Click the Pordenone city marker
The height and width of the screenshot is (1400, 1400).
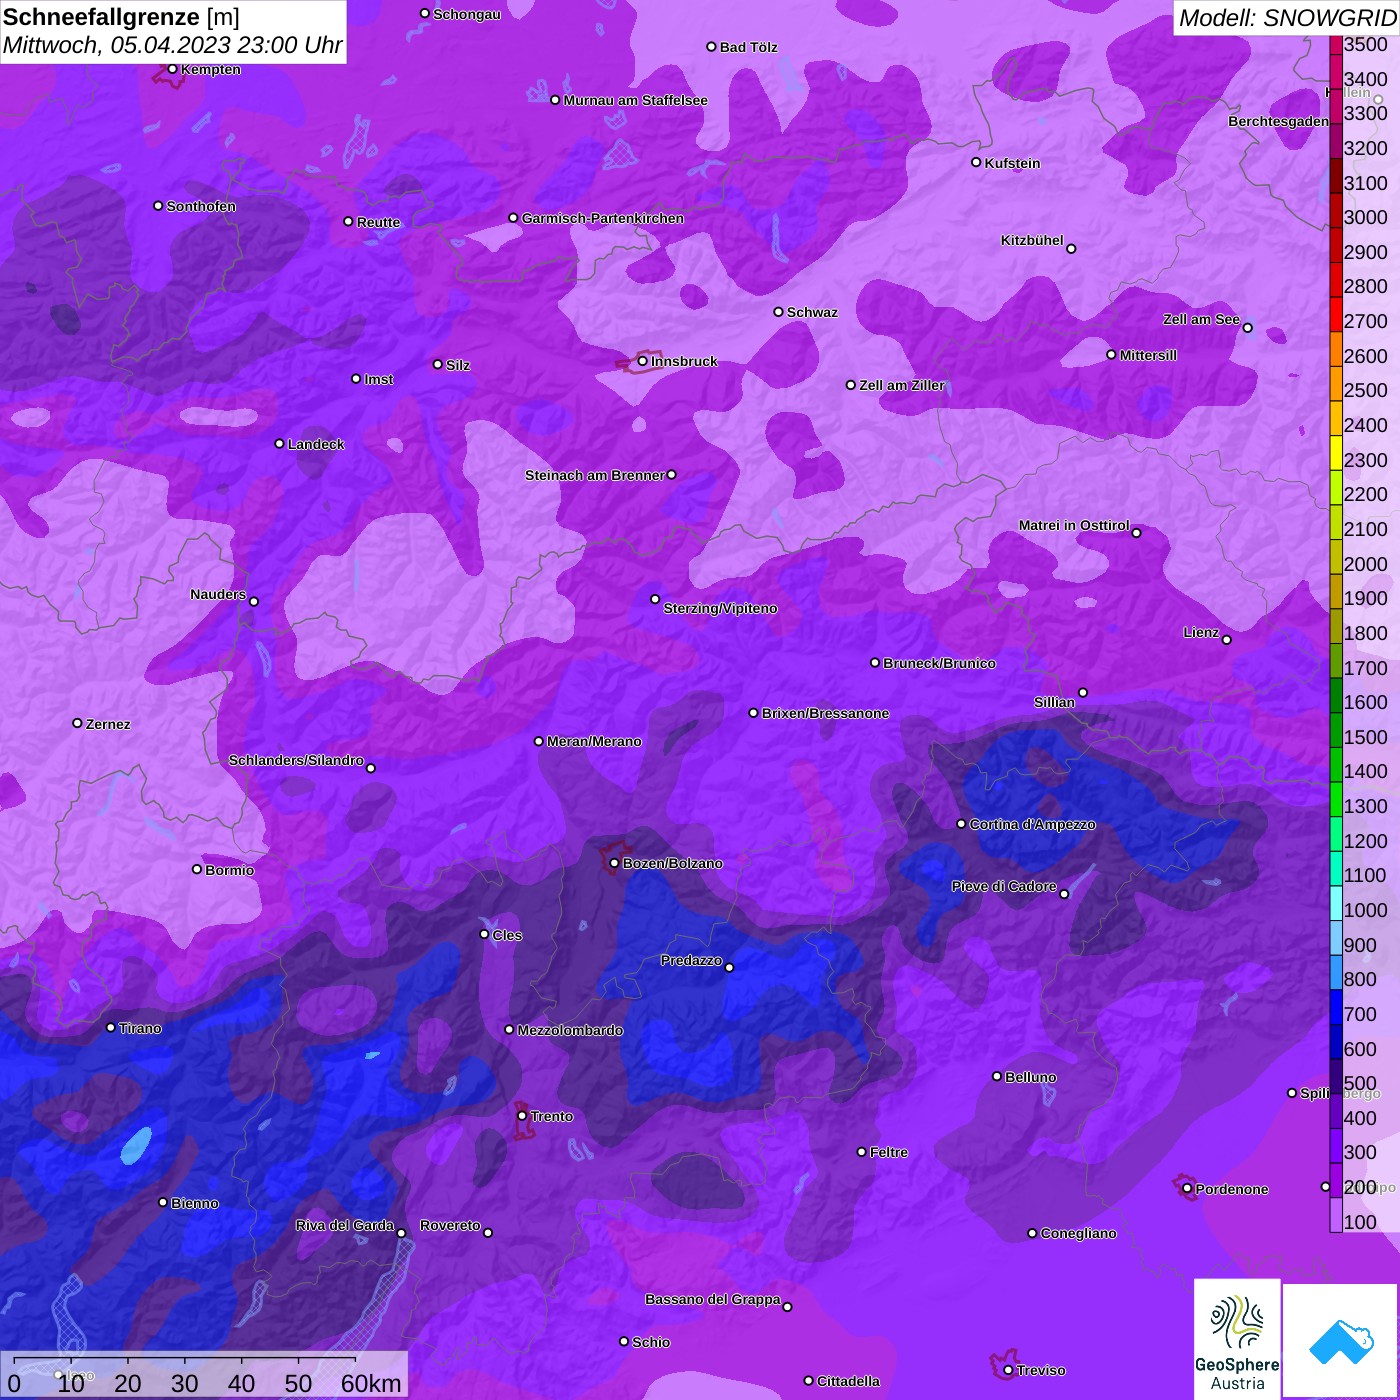pyautogui.click(x=1187, y=1189)
